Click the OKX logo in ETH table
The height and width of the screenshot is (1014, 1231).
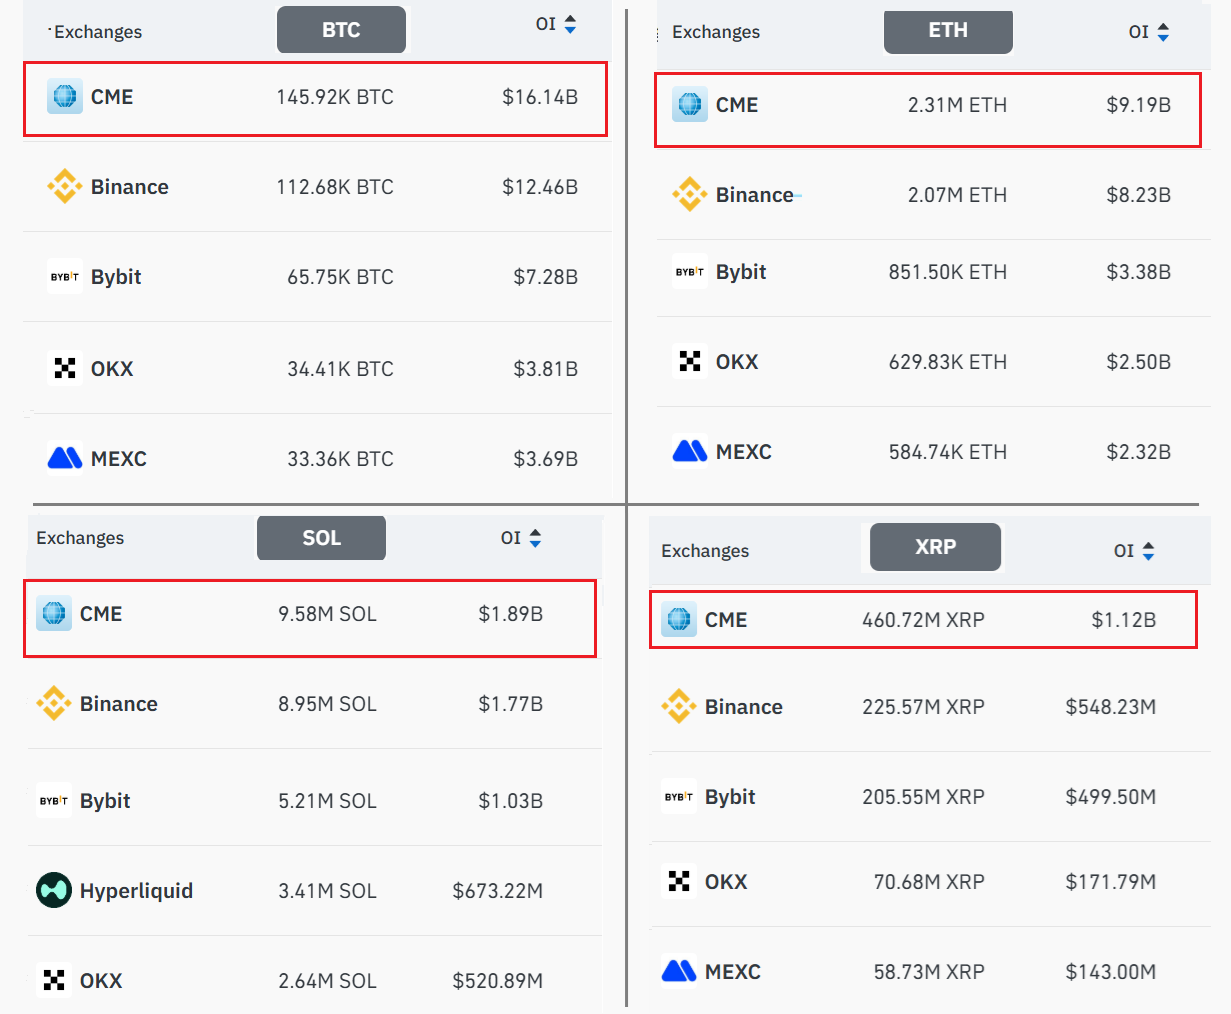coord(689,362)
